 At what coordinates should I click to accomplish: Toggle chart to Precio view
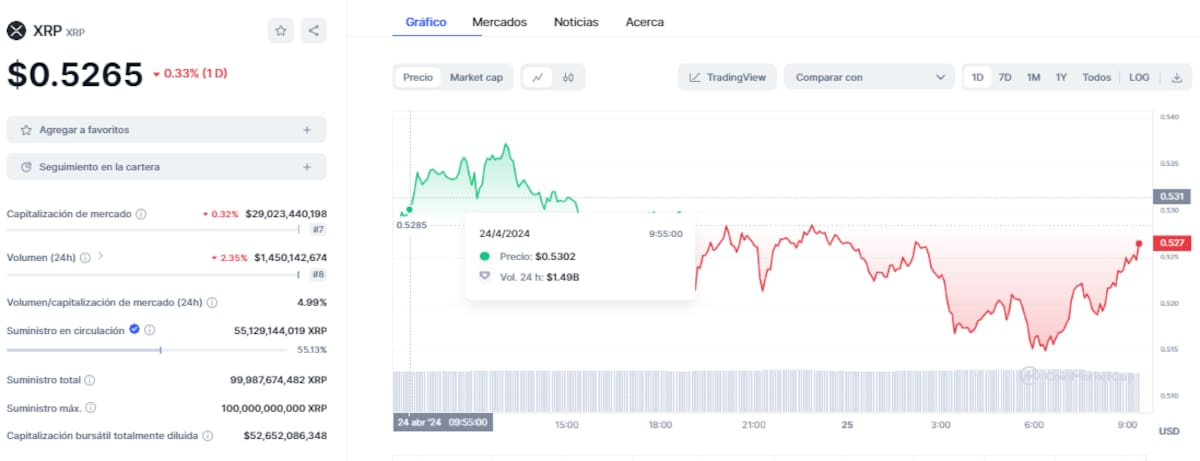(x=418, y=77)
